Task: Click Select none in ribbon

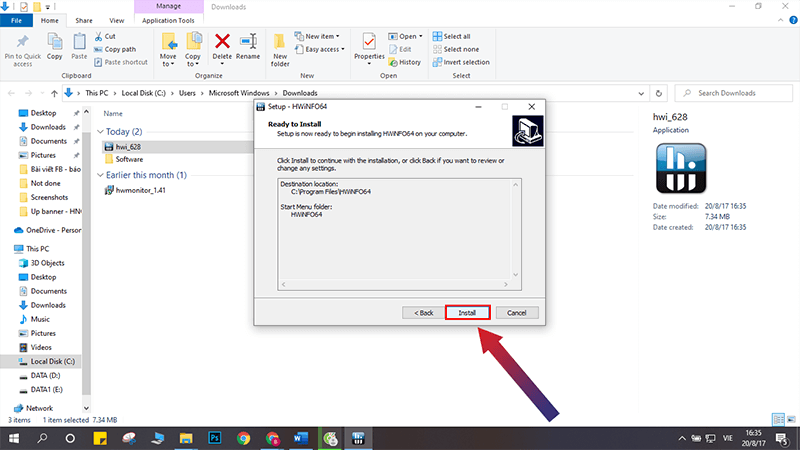Action: coord(456,49)
